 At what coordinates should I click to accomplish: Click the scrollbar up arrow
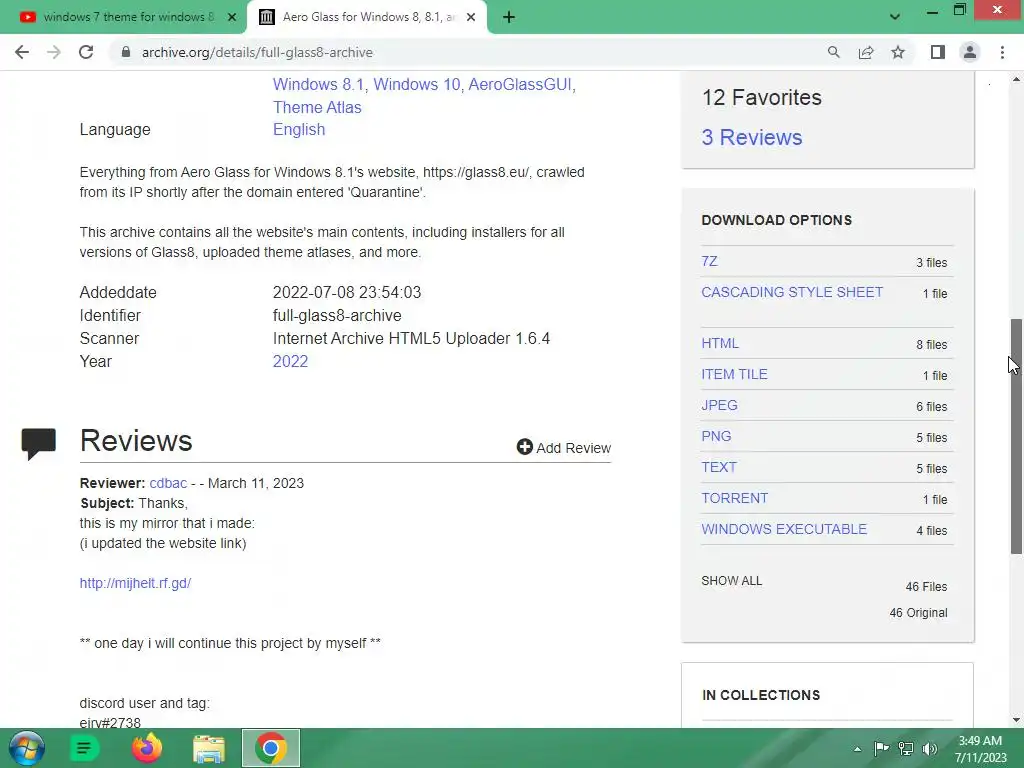tap(1016, 79)
